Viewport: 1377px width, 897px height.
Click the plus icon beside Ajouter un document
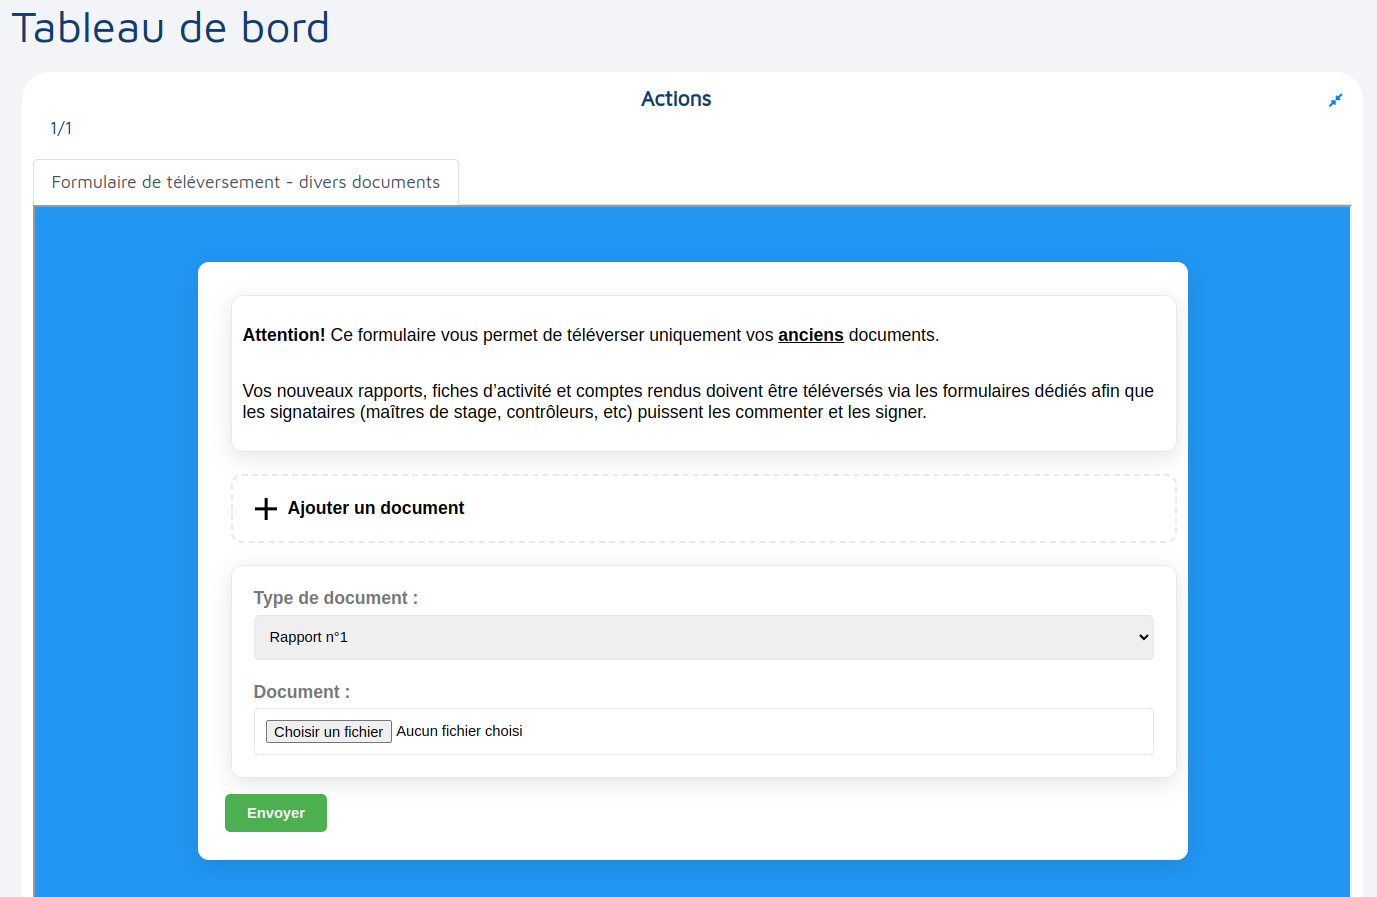(x=265, y=509)
